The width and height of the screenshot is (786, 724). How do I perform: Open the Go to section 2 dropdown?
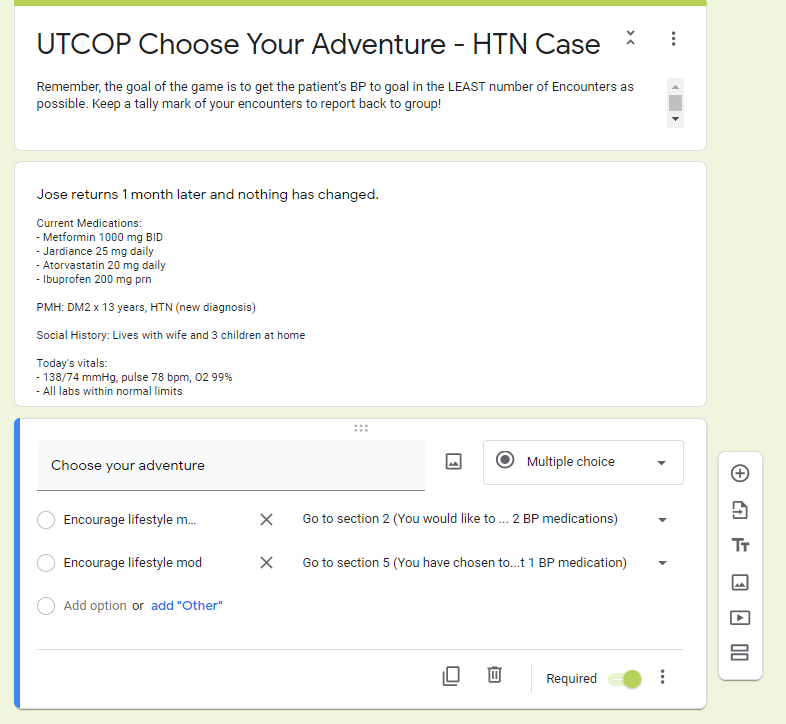[484, 519]
